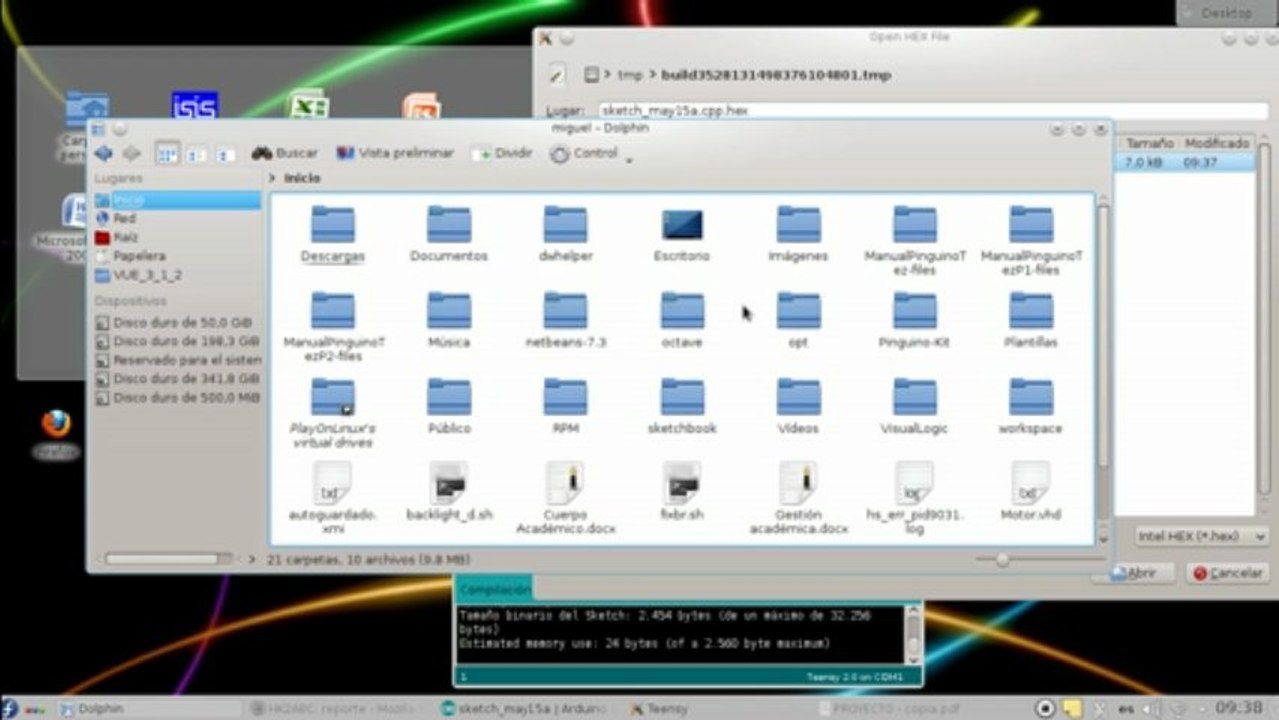The image size is (1279, 720).
Task: Select the Vídeos folder
Action: click(798, 406)
